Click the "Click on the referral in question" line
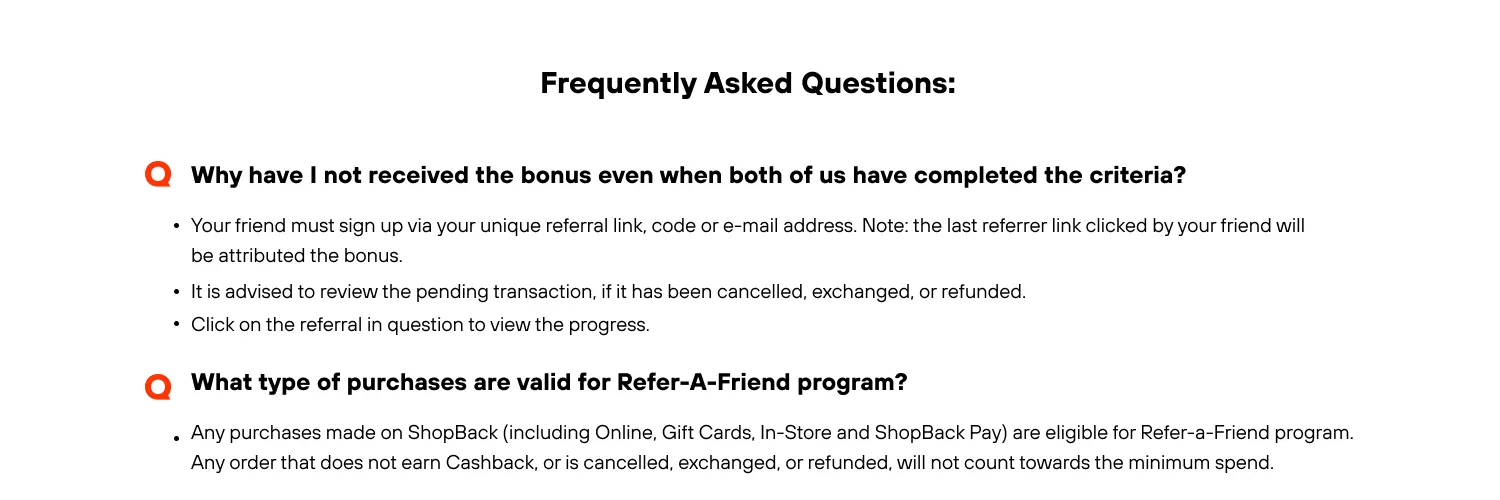 pos(420,324)
